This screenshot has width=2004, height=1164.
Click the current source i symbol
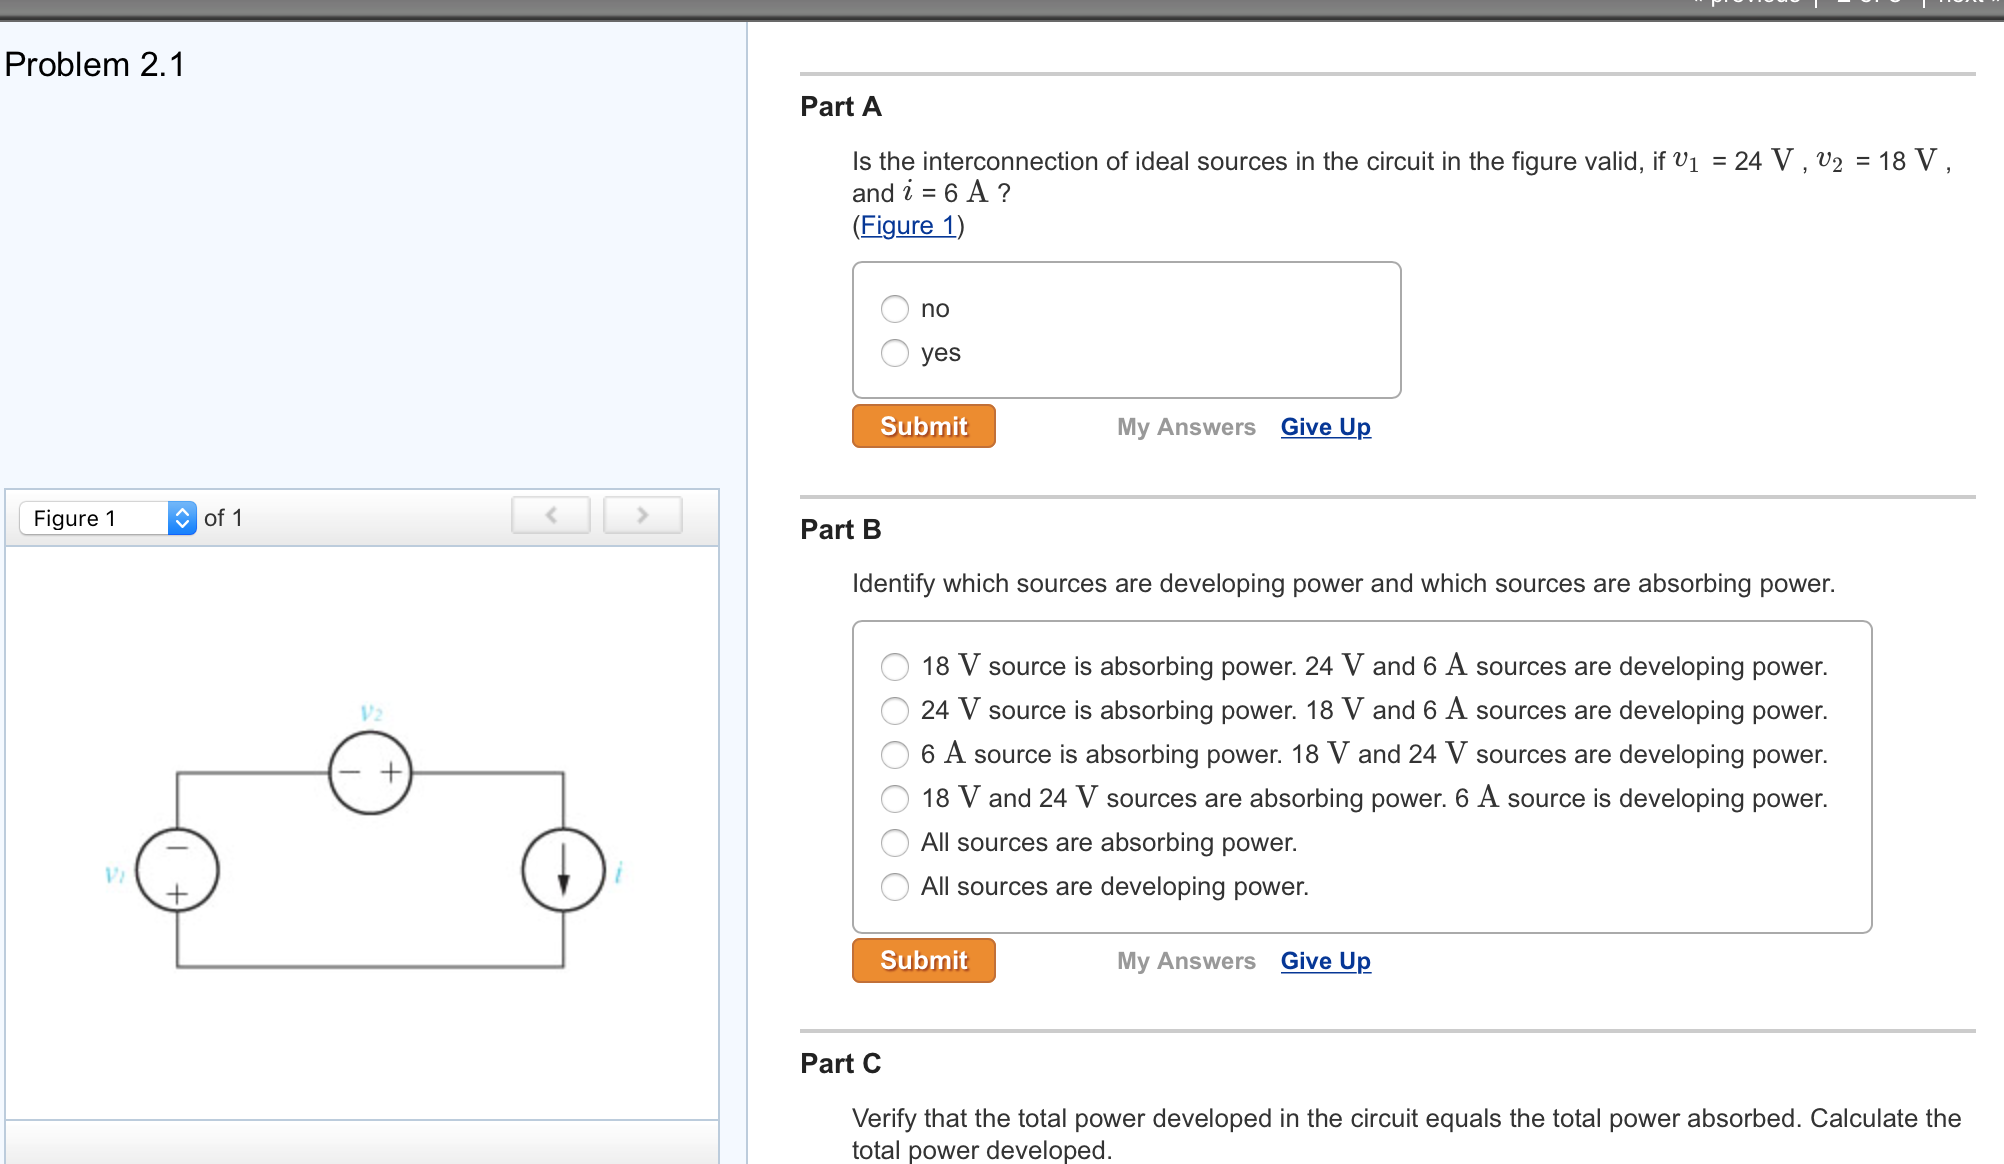pos(564,870)
